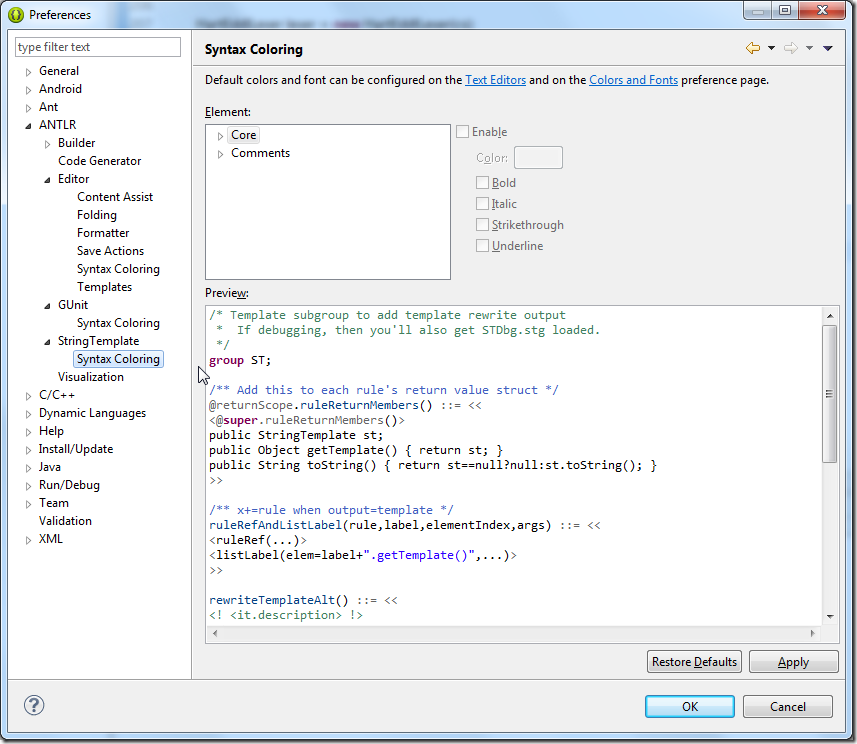Open the Text Editors link

click(495, 80)
